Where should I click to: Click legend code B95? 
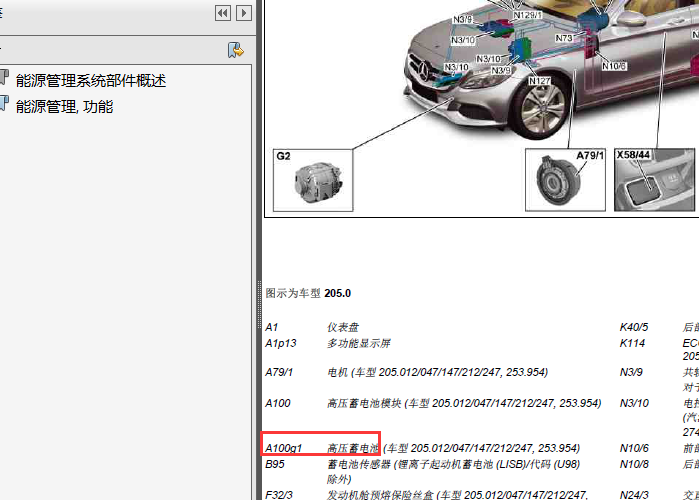point(275,464)
